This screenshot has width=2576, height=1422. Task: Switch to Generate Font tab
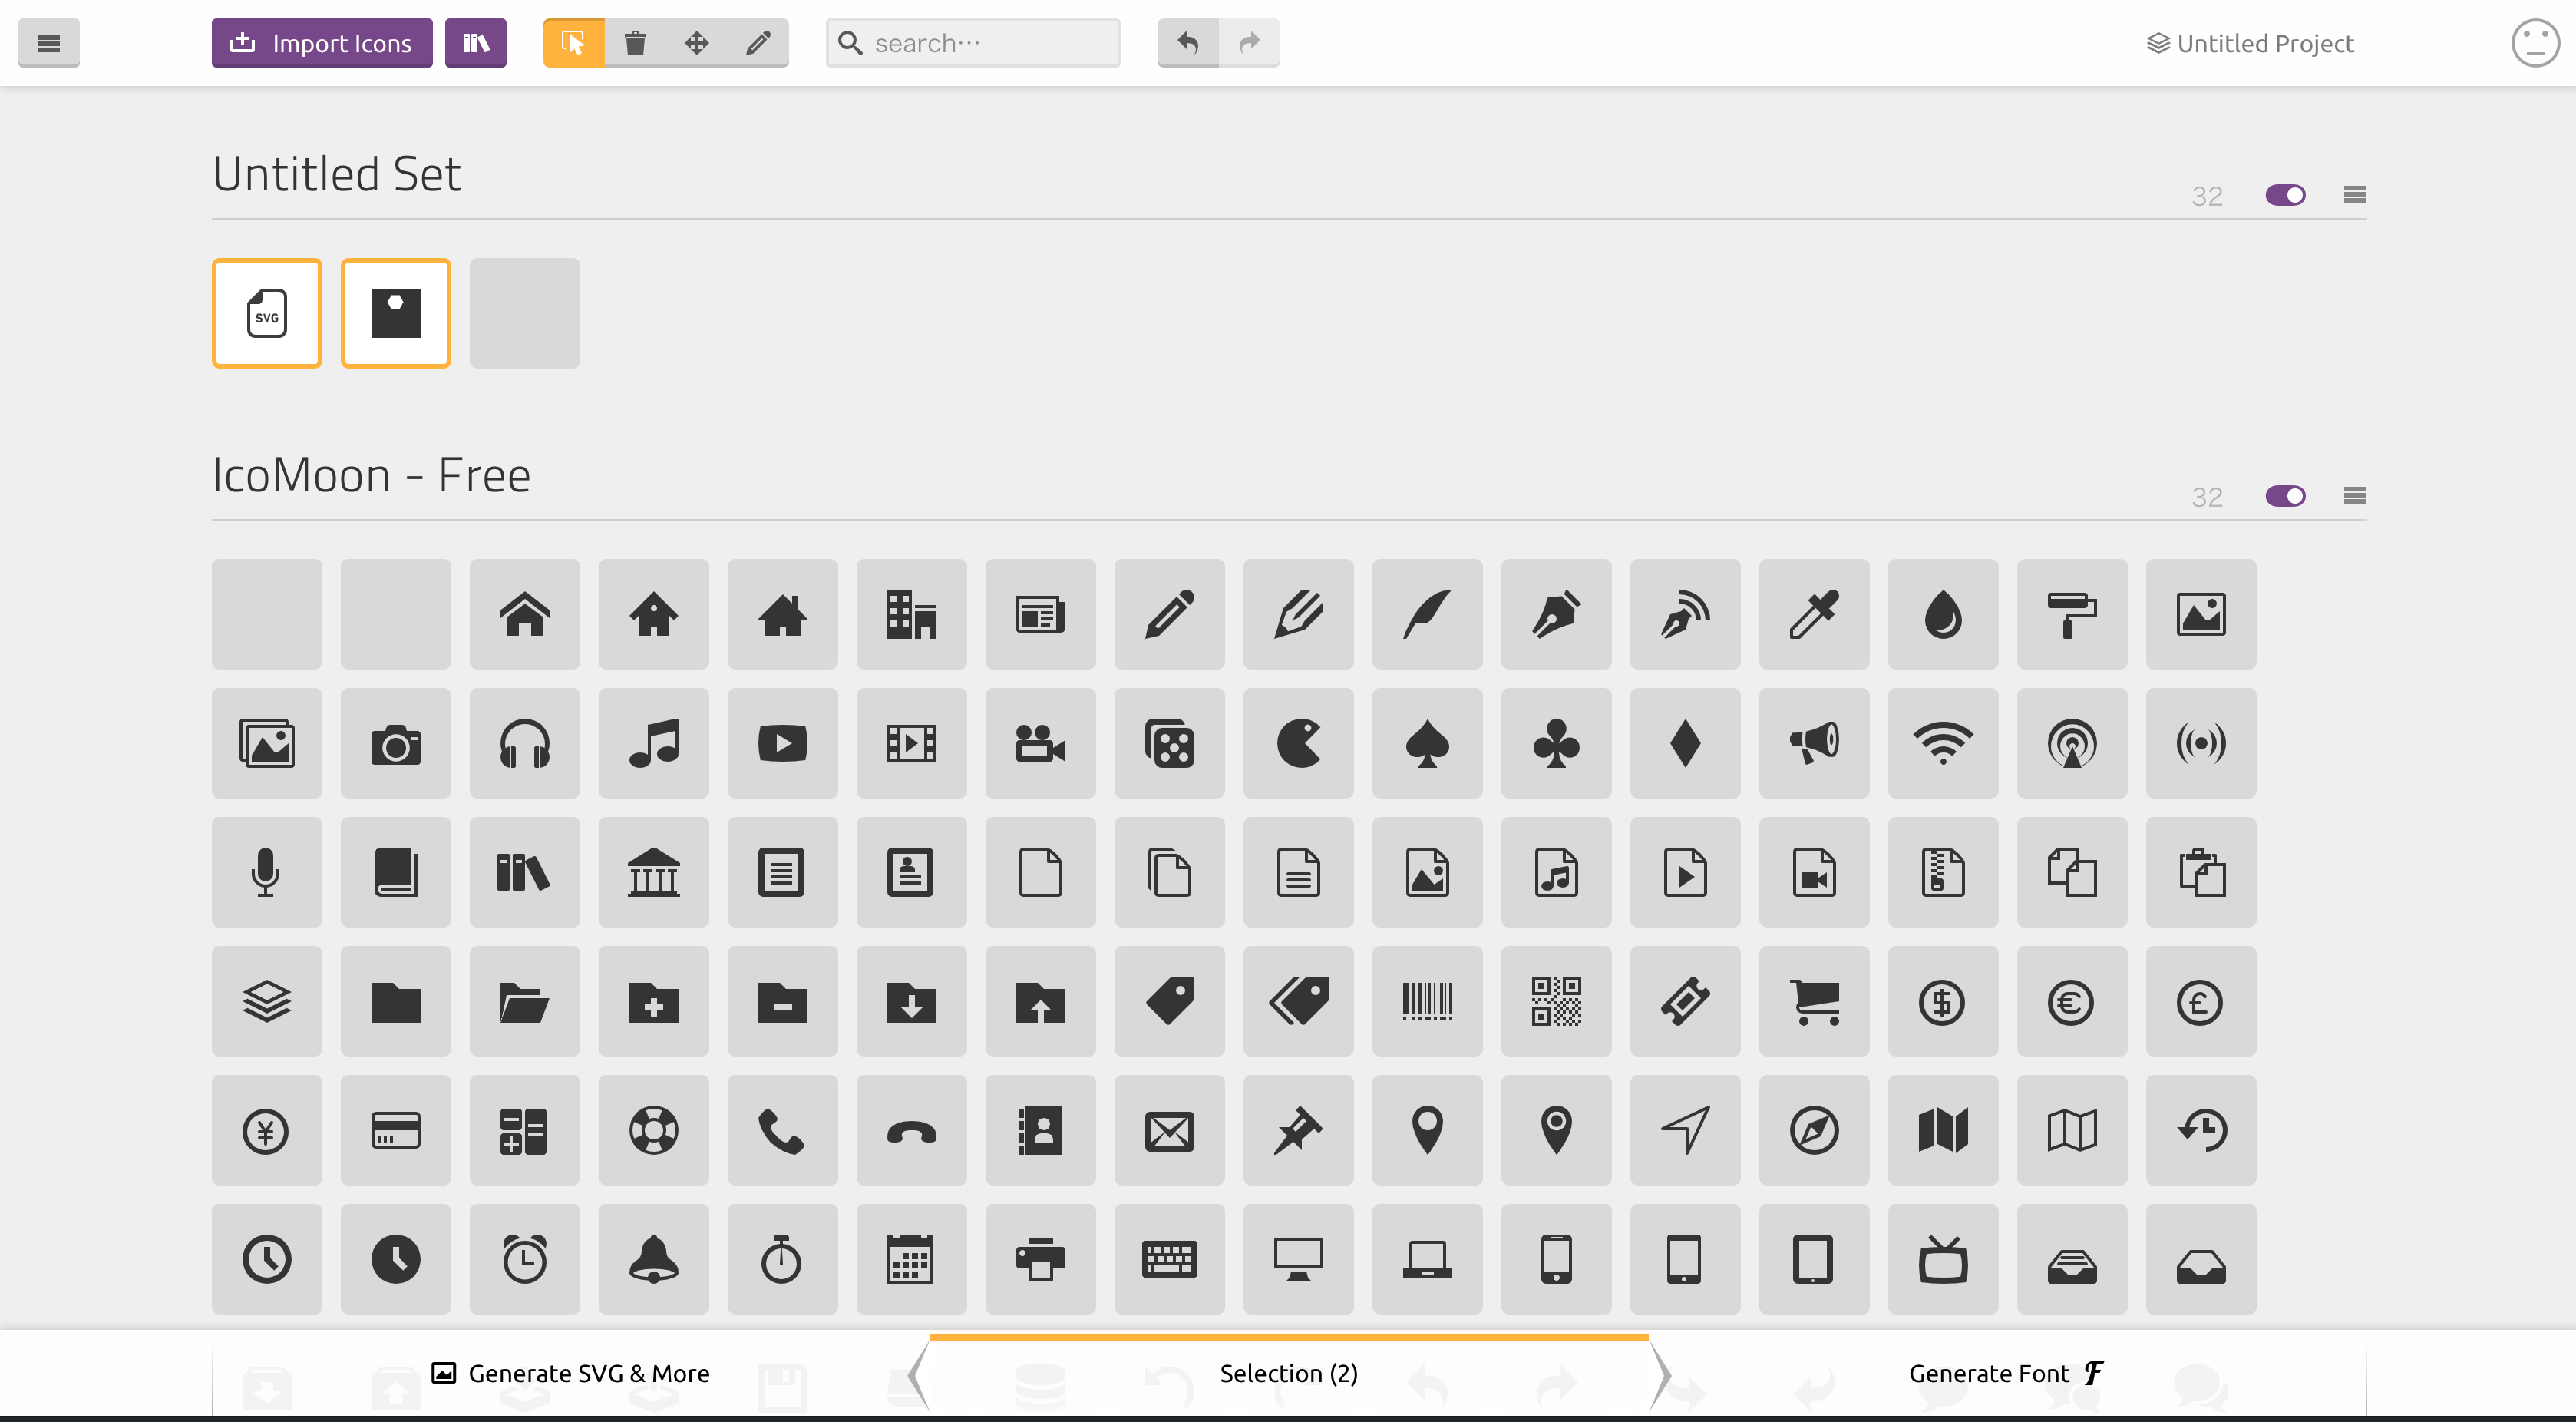(2006, 1373)
